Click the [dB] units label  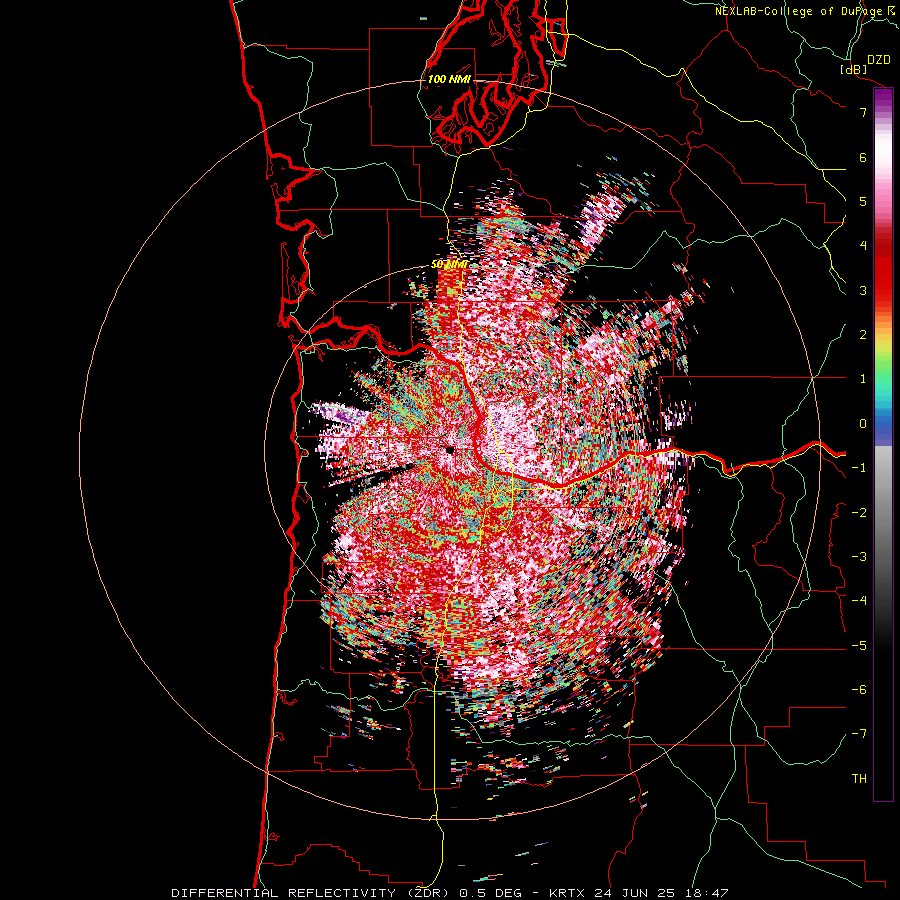click(854, 69)
